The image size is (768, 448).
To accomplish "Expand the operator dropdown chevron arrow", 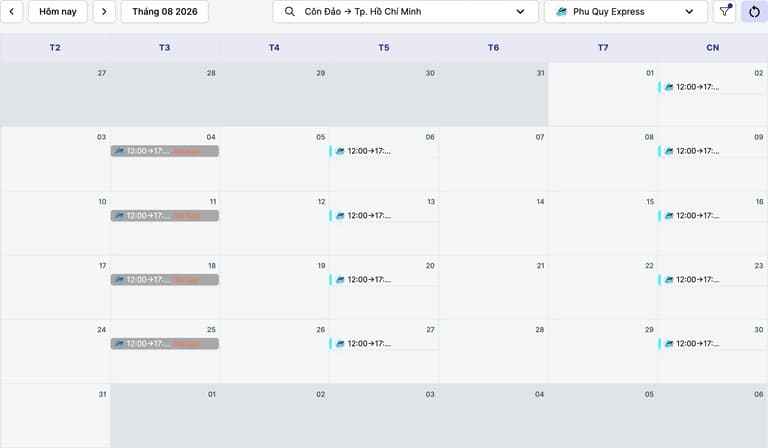I will [x=689, y=11].
